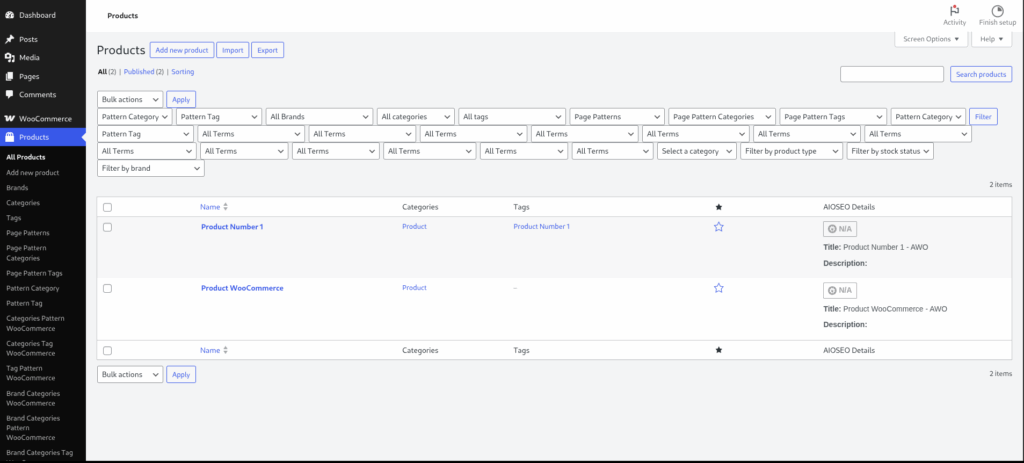Click Apply beside the bottom Bulk actions
Image resolution: width=1024 pixels, height=463 pixels.
pos(181,374)
